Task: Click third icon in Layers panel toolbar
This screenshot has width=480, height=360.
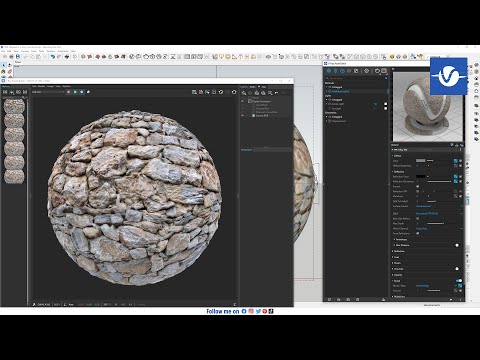Action: pos(257,93)
